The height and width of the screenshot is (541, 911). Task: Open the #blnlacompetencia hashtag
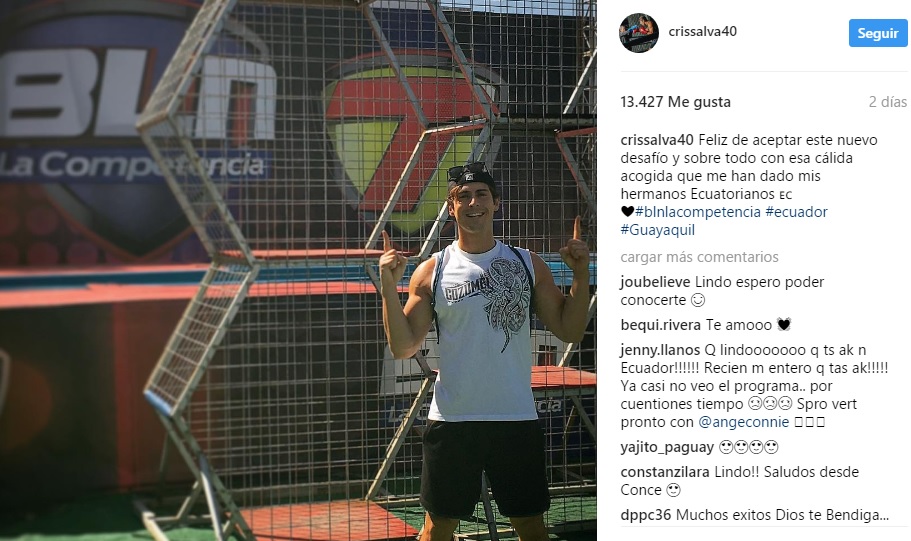click(698, 212)
